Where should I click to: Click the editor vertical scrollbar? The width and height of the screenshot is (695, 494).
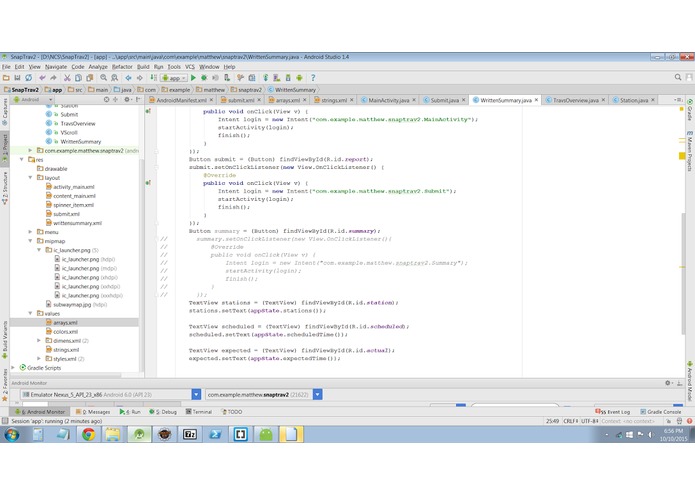coord(683,272)
